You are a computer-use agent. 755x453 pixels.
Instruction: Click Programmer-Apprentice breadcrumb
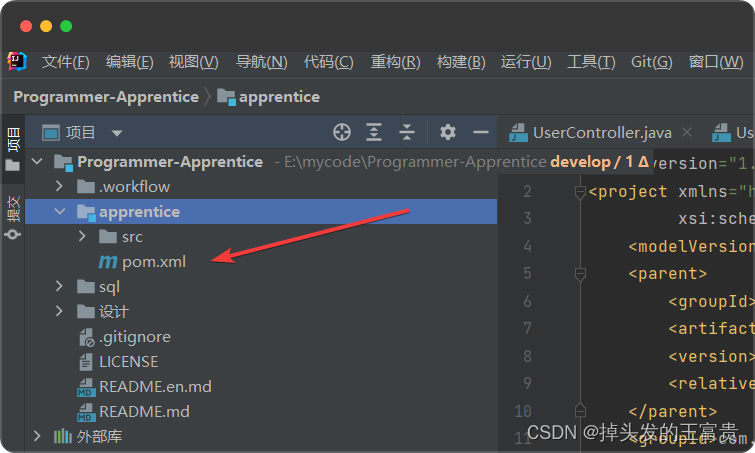[x=106, y=97]
